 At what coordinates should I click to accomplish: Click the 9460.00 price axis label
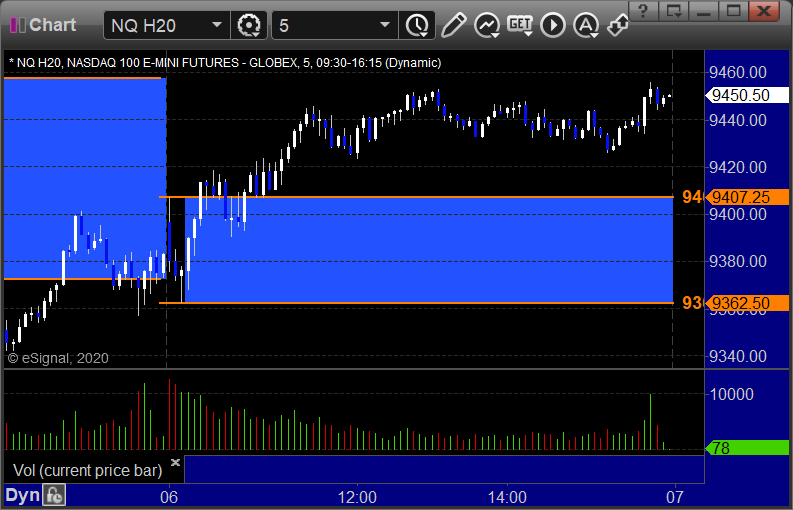point(738,72)
